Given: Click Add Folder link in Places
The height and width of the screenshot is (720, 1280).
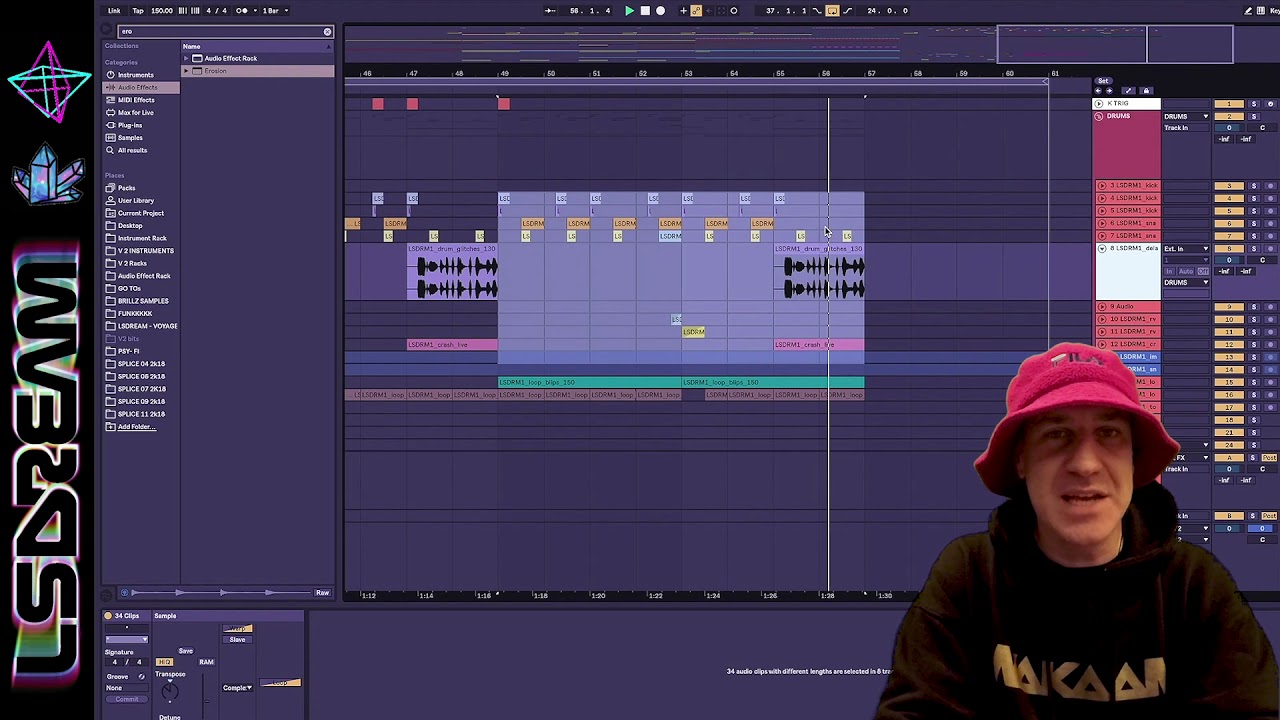Looking at the screenshot, I should click(136, 427).
